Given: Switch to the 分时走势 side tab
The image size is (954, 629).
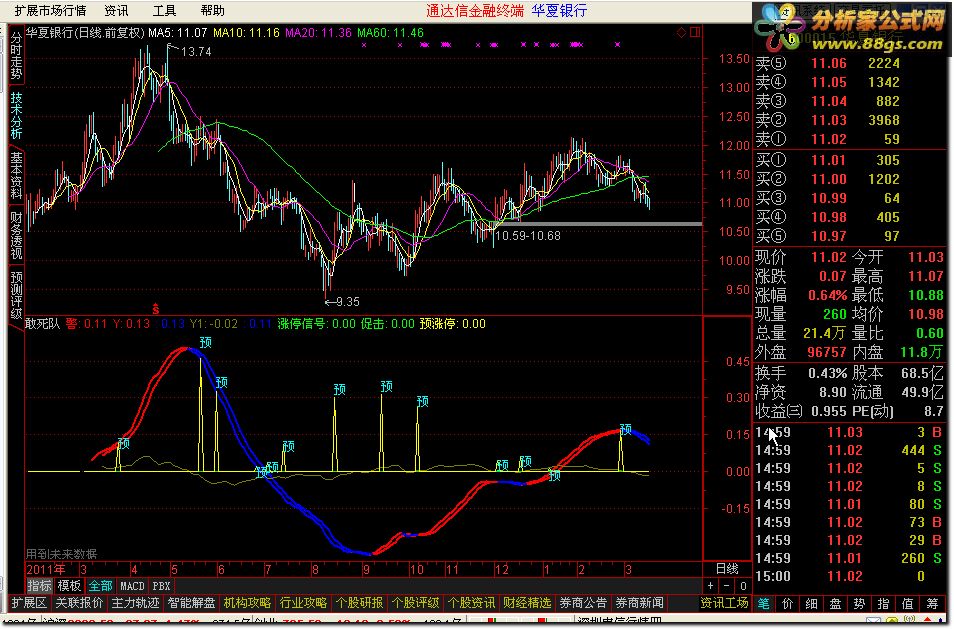Looking at the screenshot, I should point(16,56).
